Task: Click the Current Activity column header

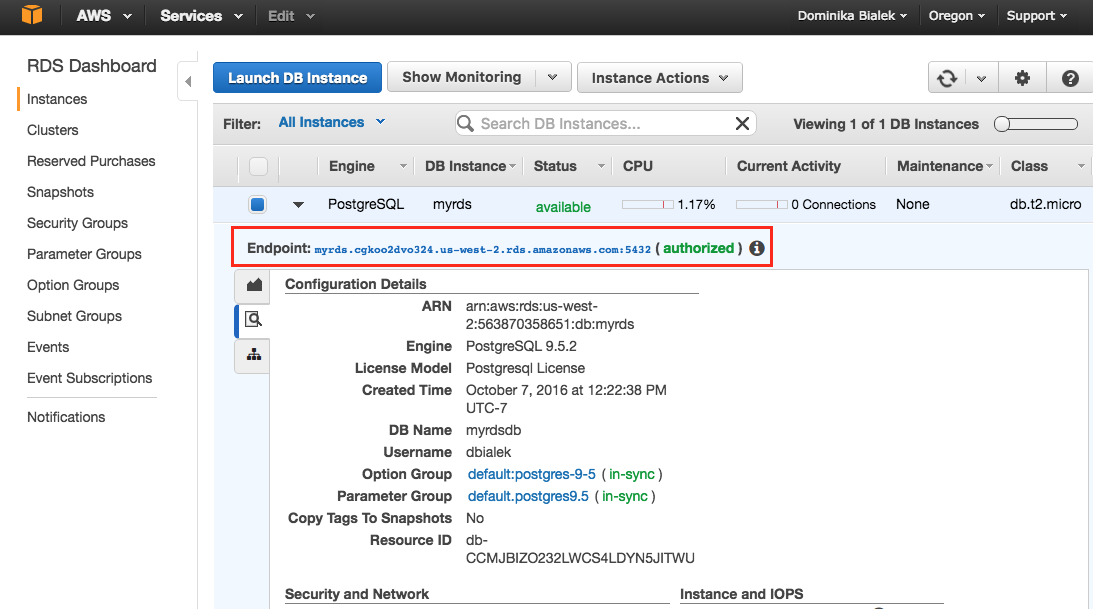Action: (789, 167)
